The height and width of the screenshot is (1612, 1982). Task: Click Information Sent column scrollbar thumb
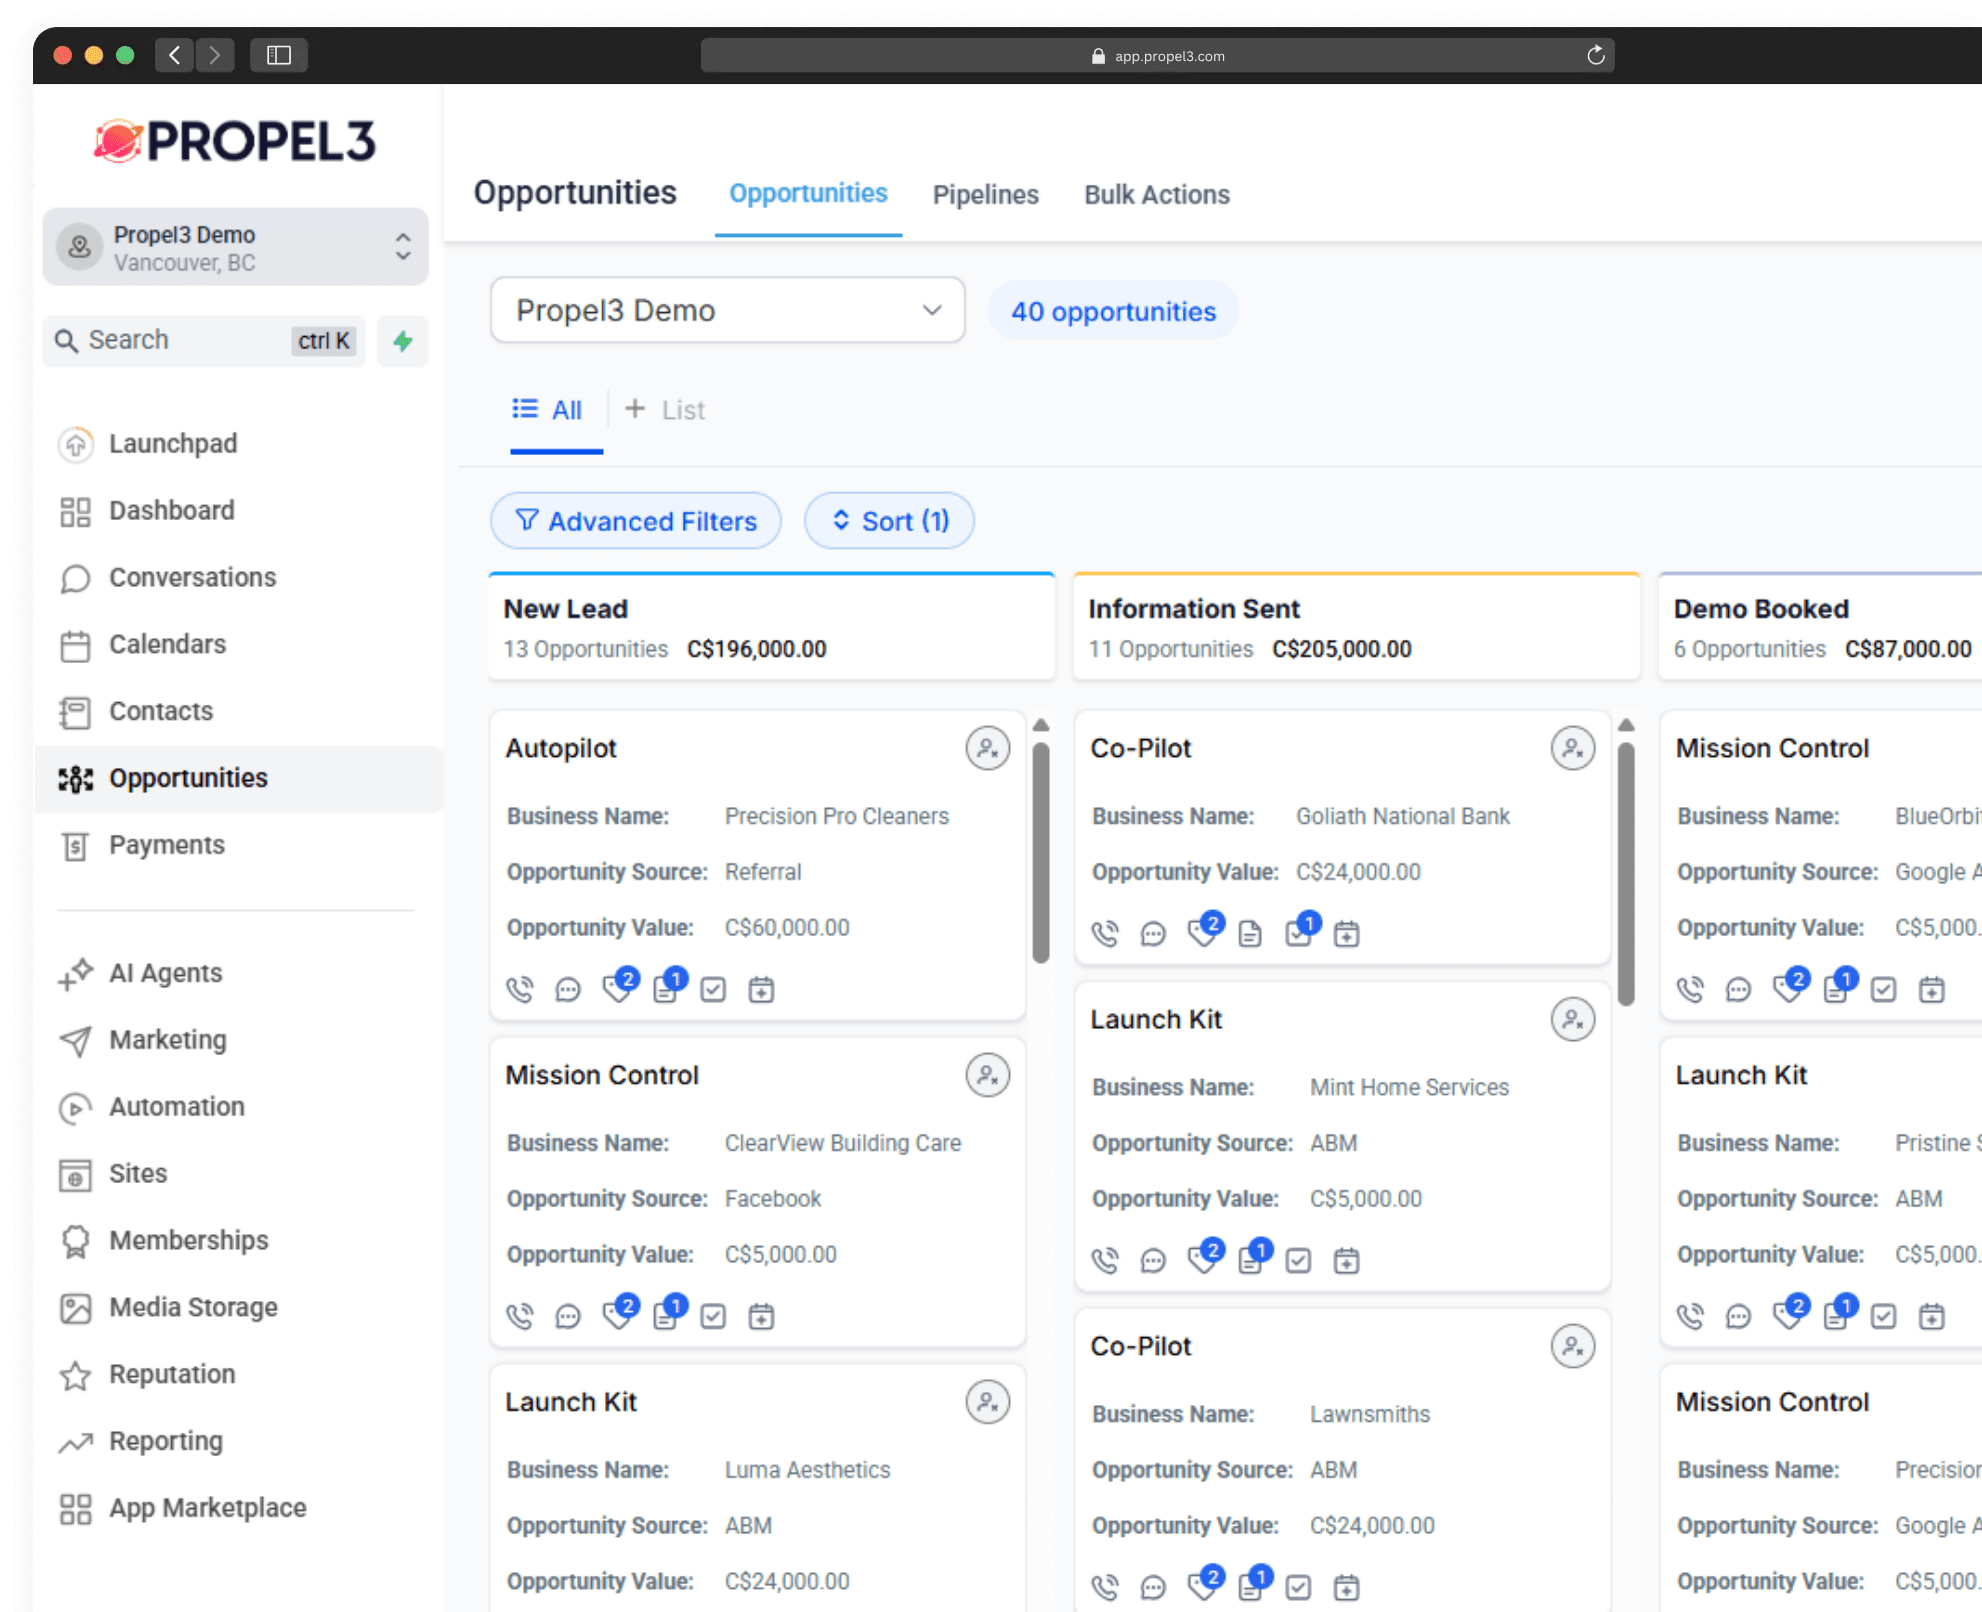[x=1626, y=873]
